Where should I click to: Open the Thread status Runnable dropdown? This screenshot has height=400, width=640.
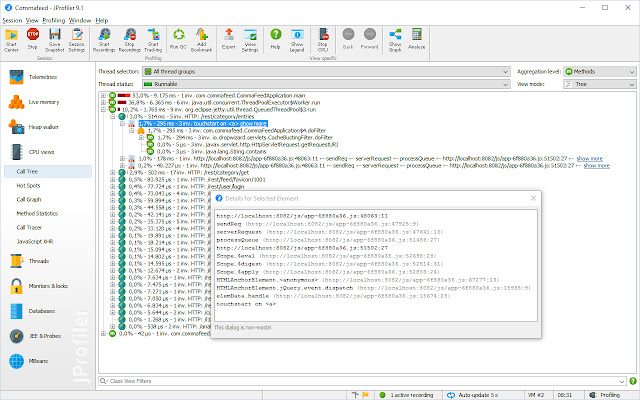326,84
